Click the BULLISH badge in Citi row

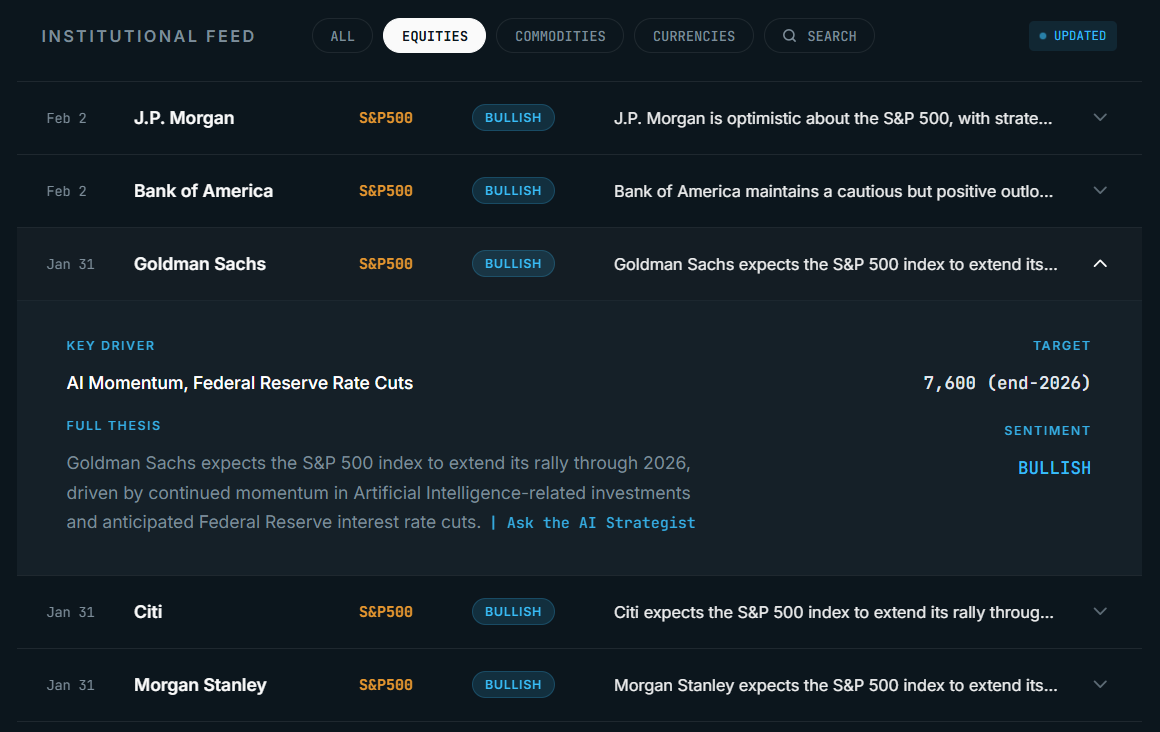tap(513, 612)
